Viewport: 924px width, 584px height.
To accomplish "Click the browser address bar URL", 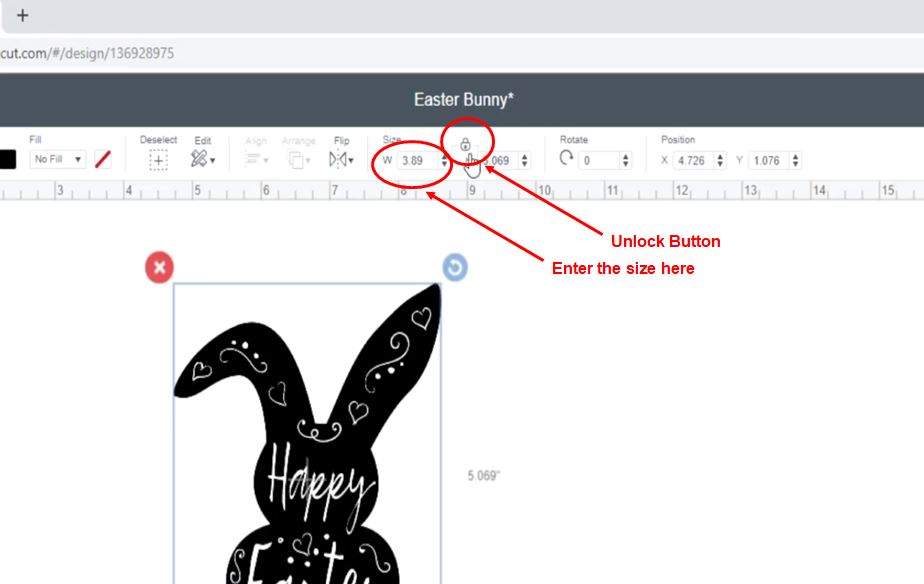I will [87, 53].
